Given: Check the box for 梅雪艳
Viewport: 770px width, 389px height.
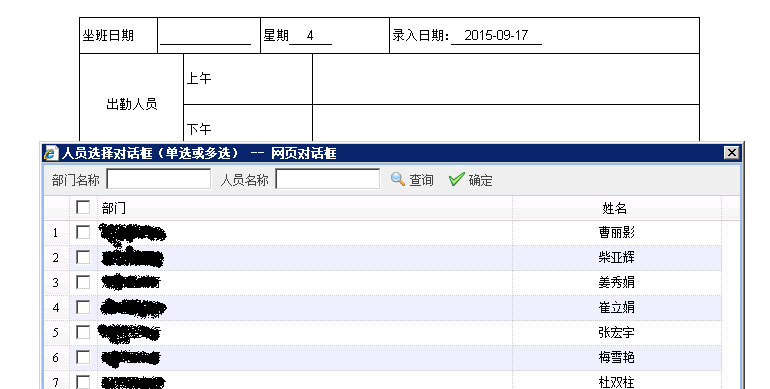Looking at the screenshot, I should 83,358.
